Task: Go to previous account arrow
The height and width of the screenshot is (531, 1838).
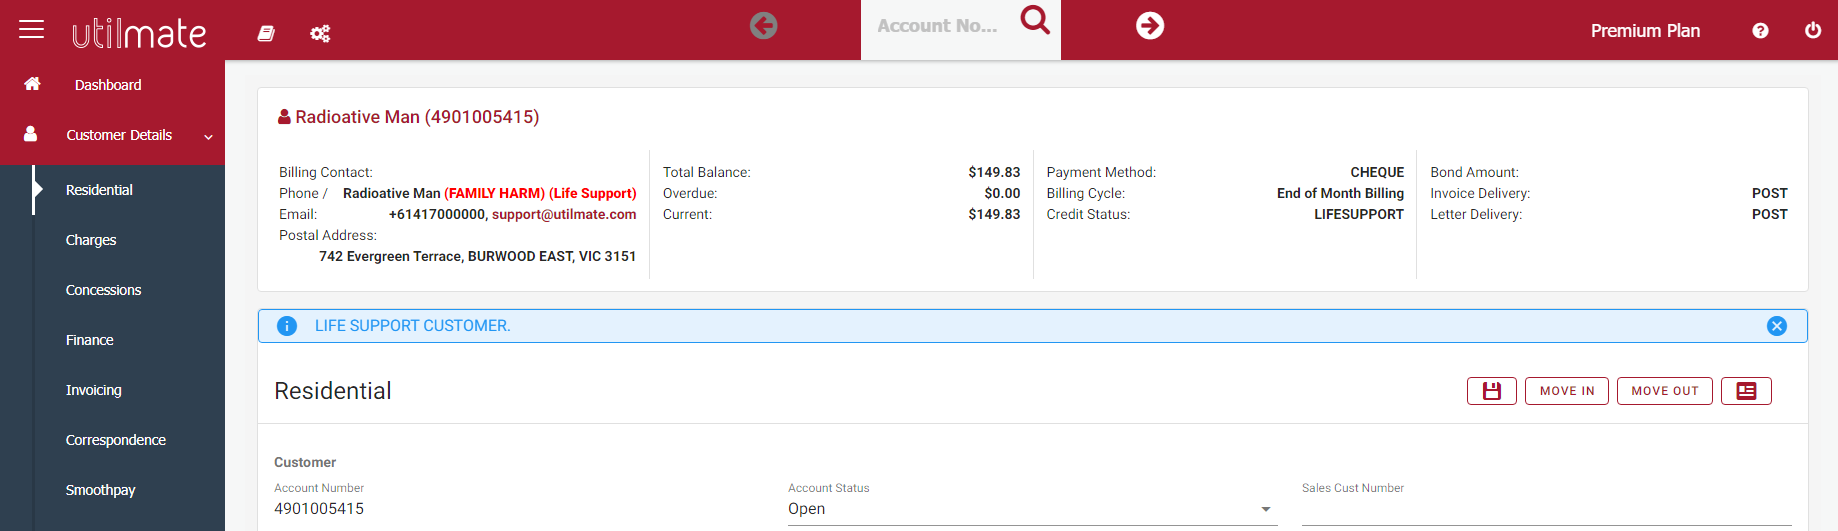Action: 763,26
